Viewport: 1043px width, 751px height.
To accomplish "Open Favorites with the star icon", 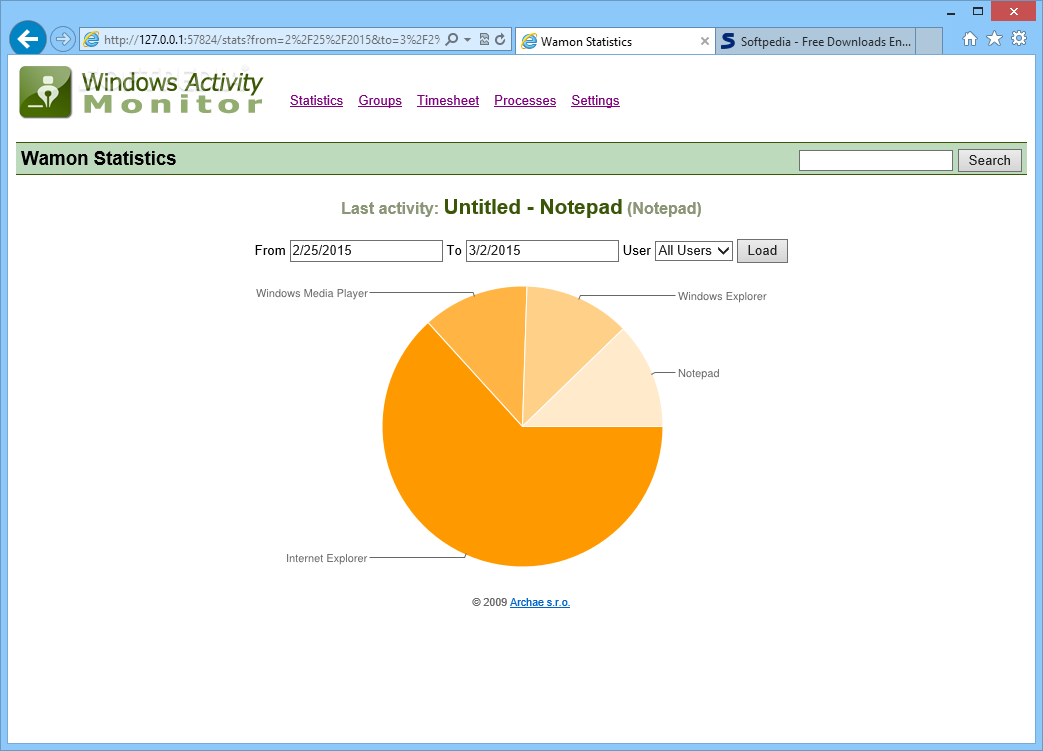I will pyautogui.click(x=994, y=39).
